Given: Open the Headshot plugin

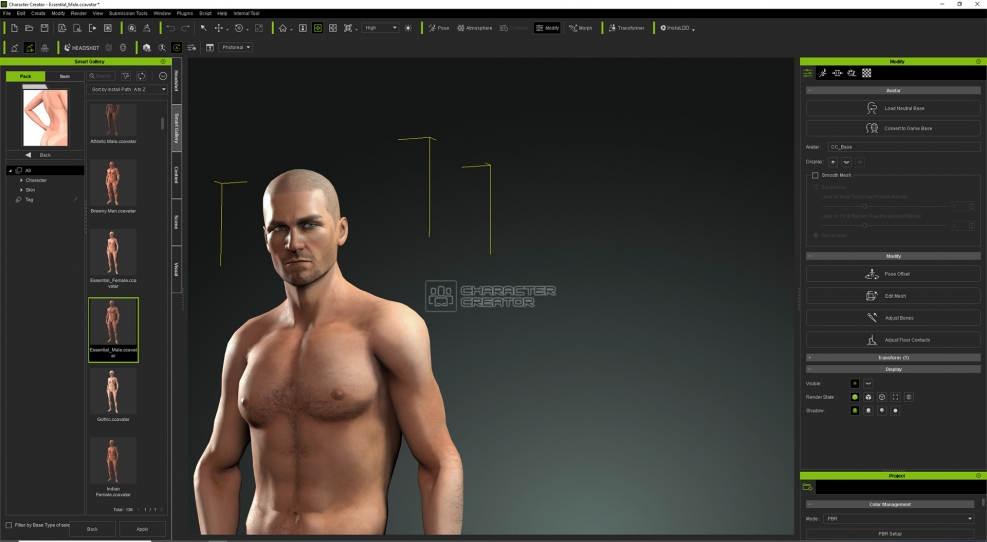Looking at the screenshot, I should click(x=82, y=47).
